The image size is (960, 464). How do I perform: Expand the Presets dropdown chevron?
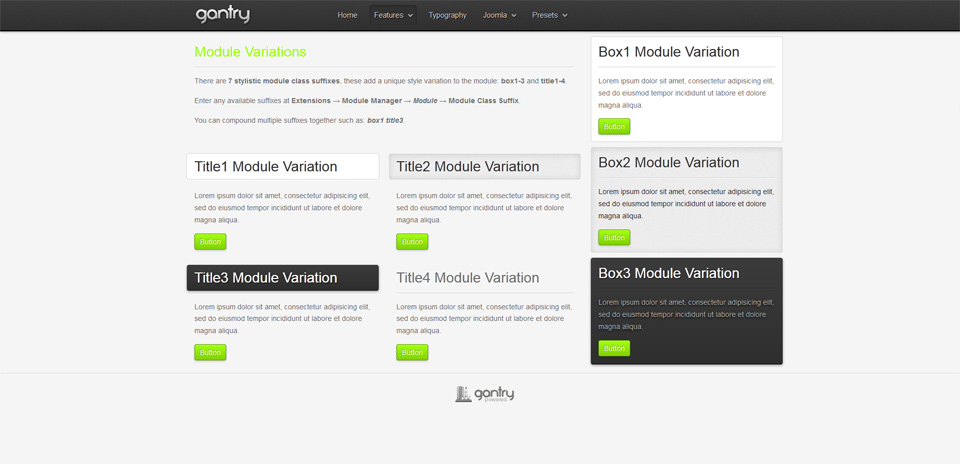(564, 16)
